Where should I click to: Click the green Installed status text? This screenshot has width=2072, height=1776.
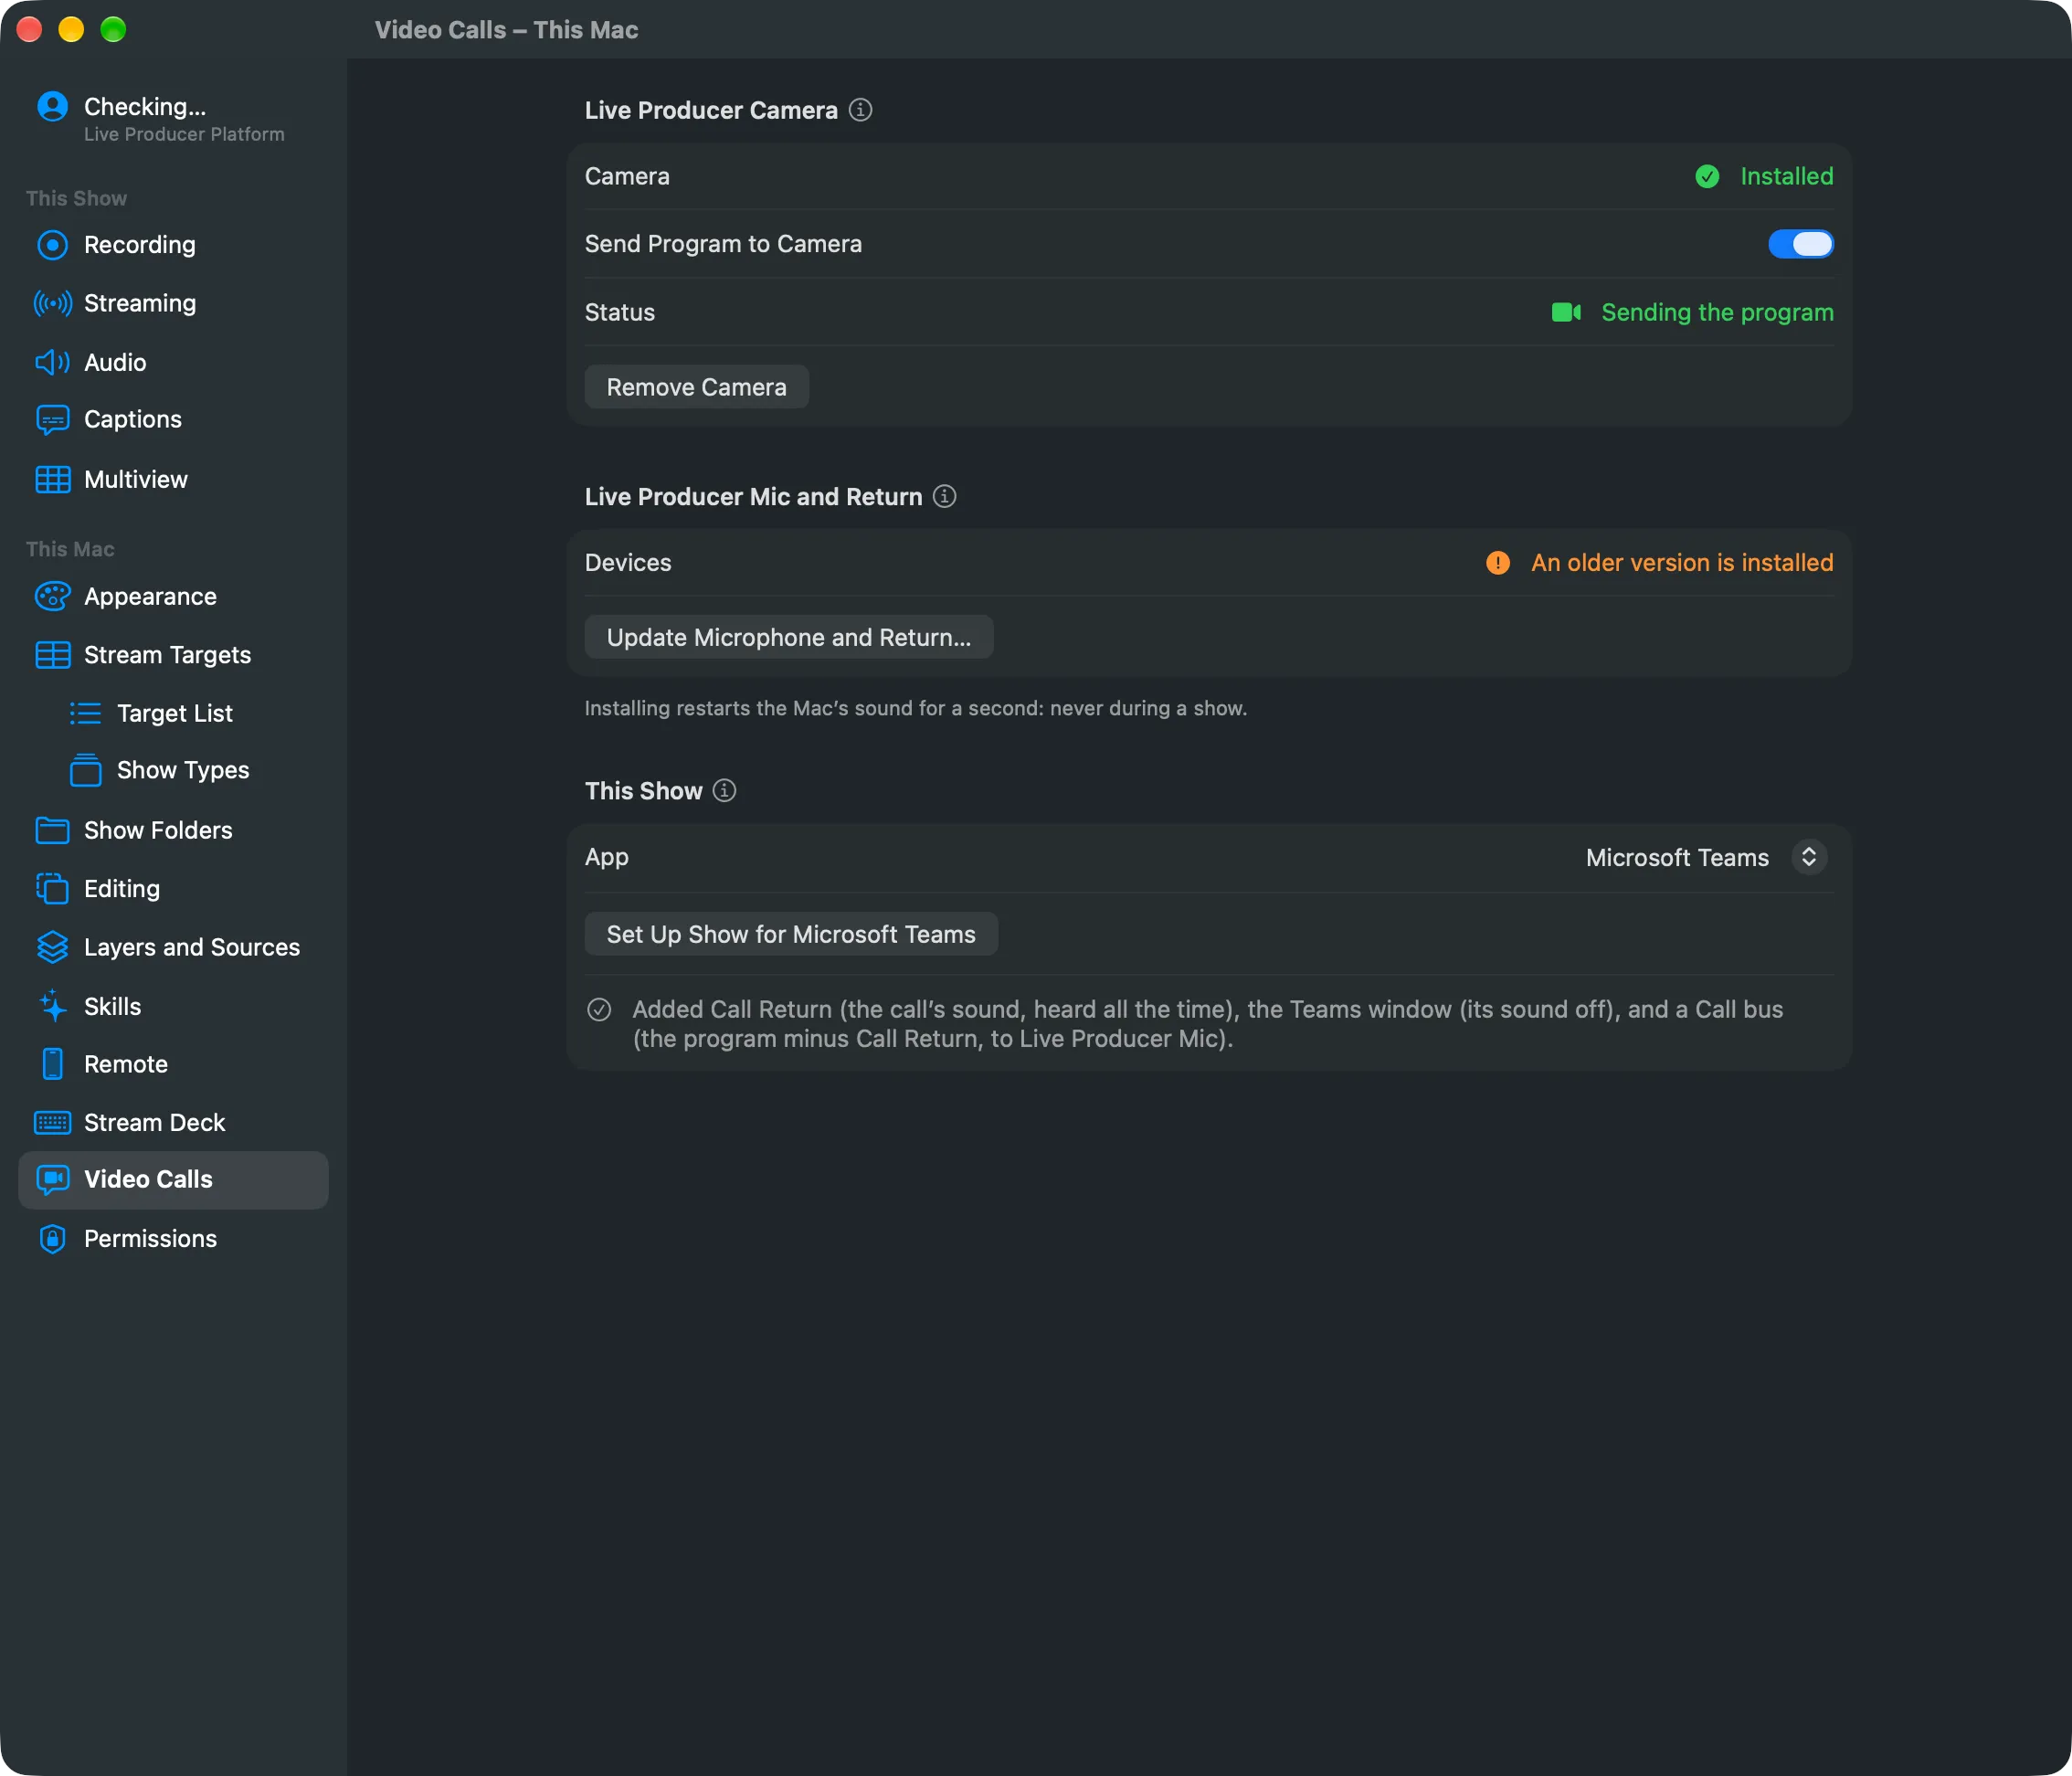click(x=1787, y=176)
